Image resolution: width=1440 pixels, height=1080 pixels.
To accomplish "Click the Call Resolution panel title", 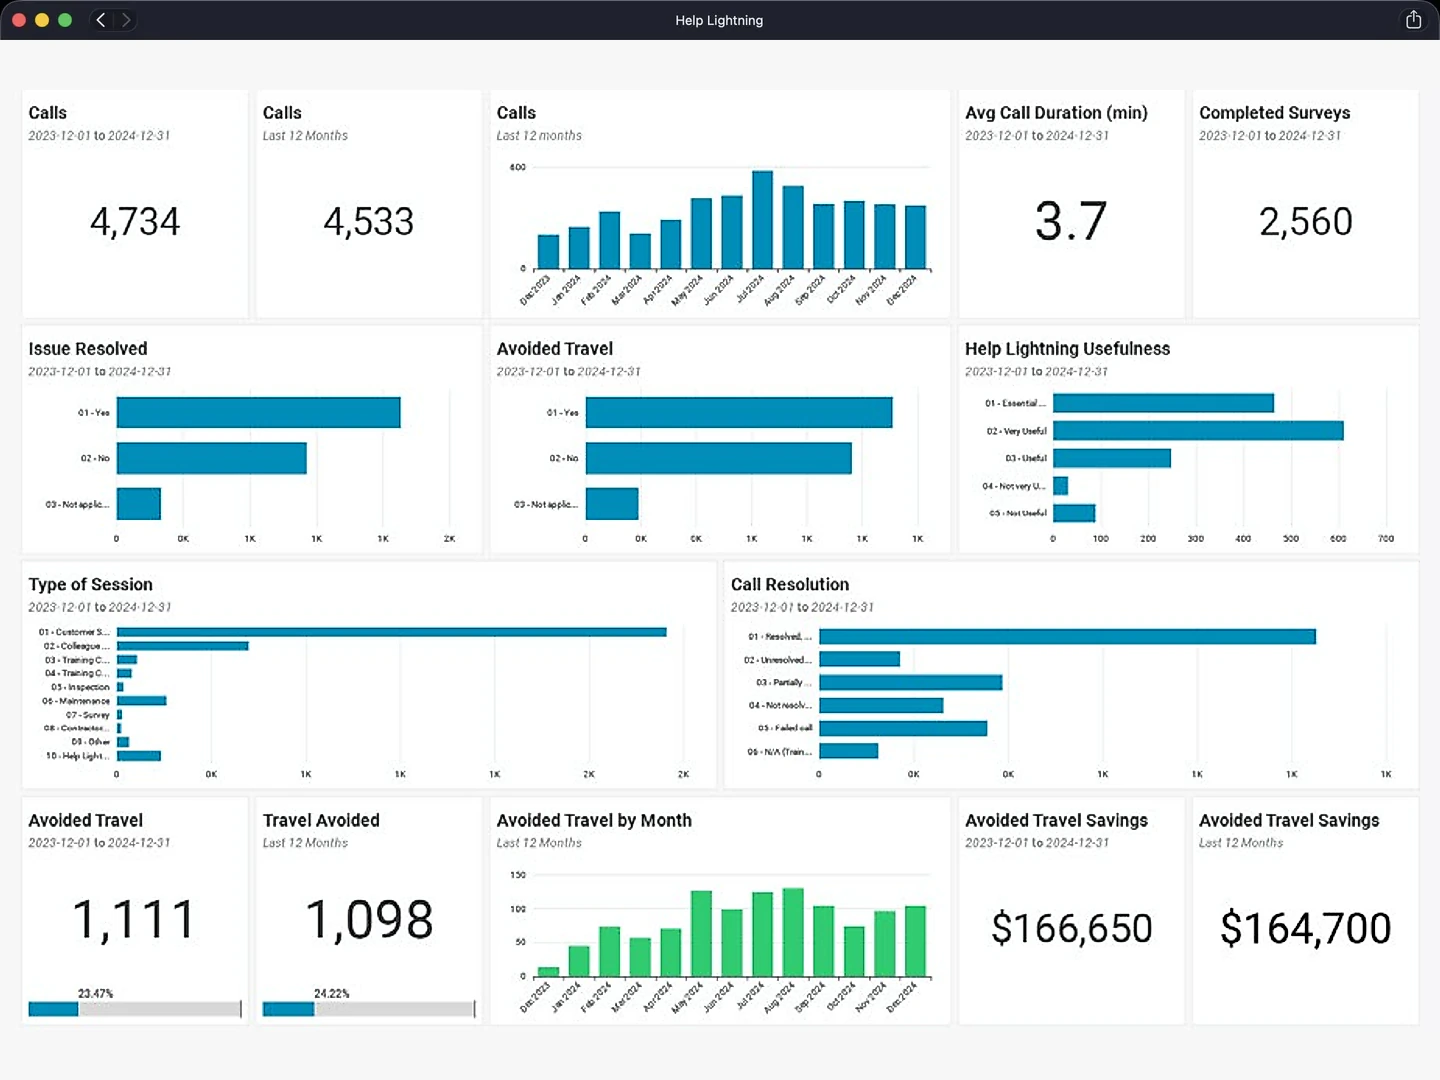I will [x=790, y=584].
